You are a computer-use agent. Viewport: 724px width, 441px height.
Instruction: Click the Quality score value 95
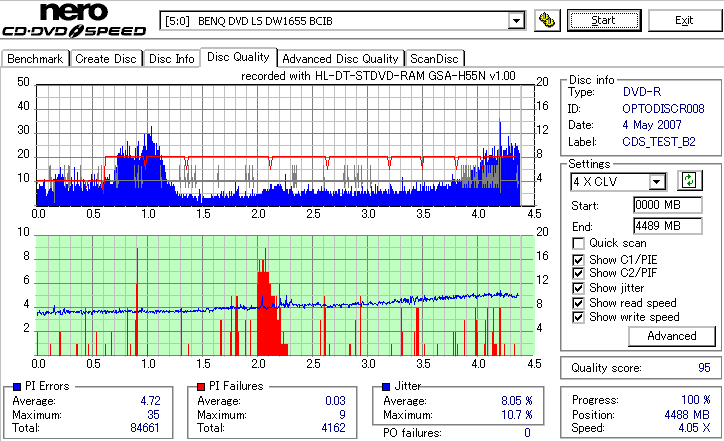pos(704,368)
